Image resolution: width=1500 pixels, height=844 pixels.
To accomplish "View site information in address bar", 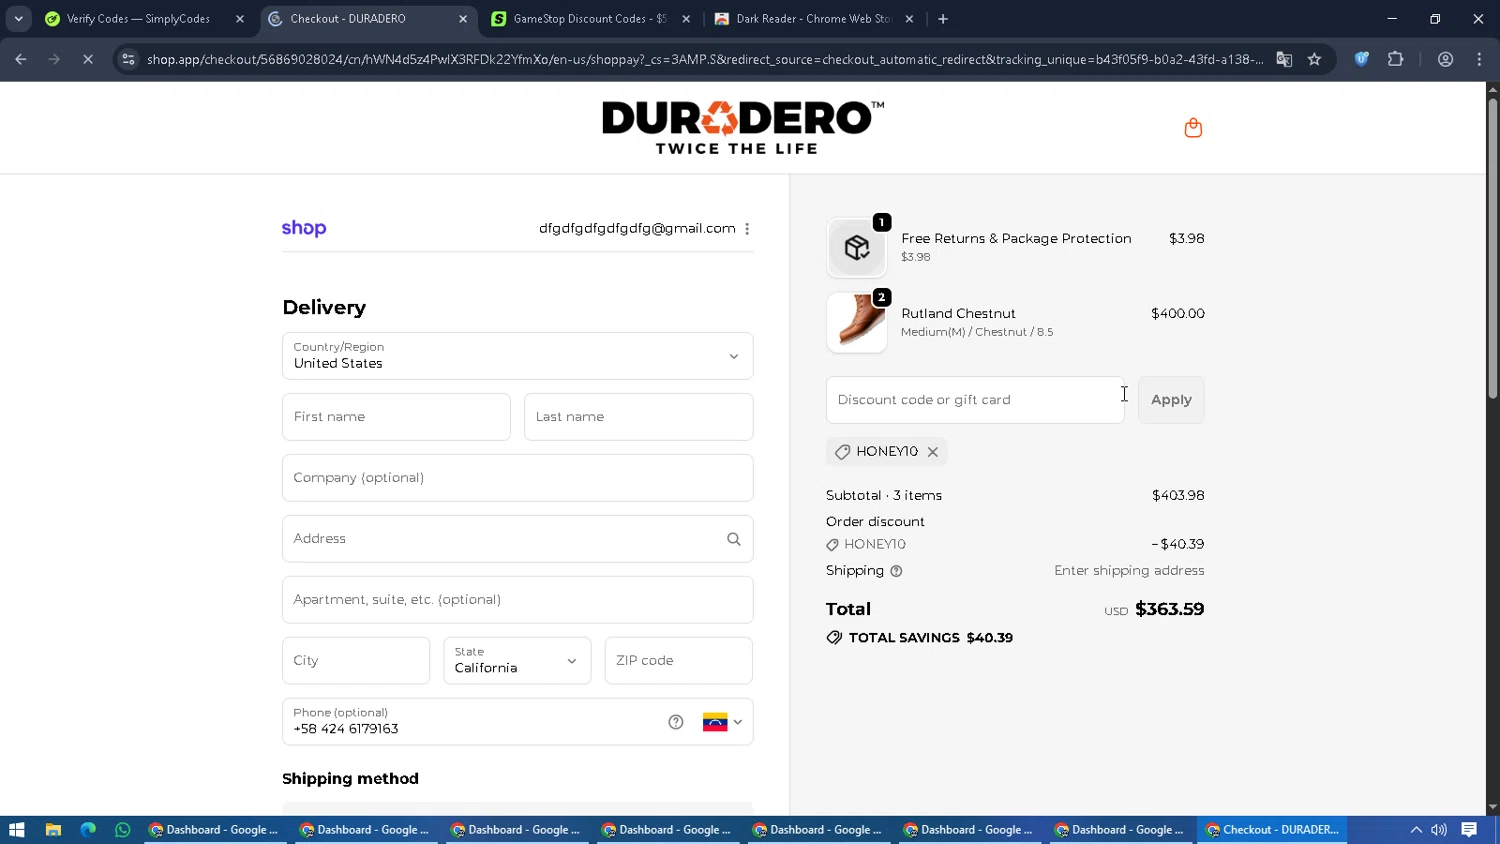I will (x=127, y=59).
